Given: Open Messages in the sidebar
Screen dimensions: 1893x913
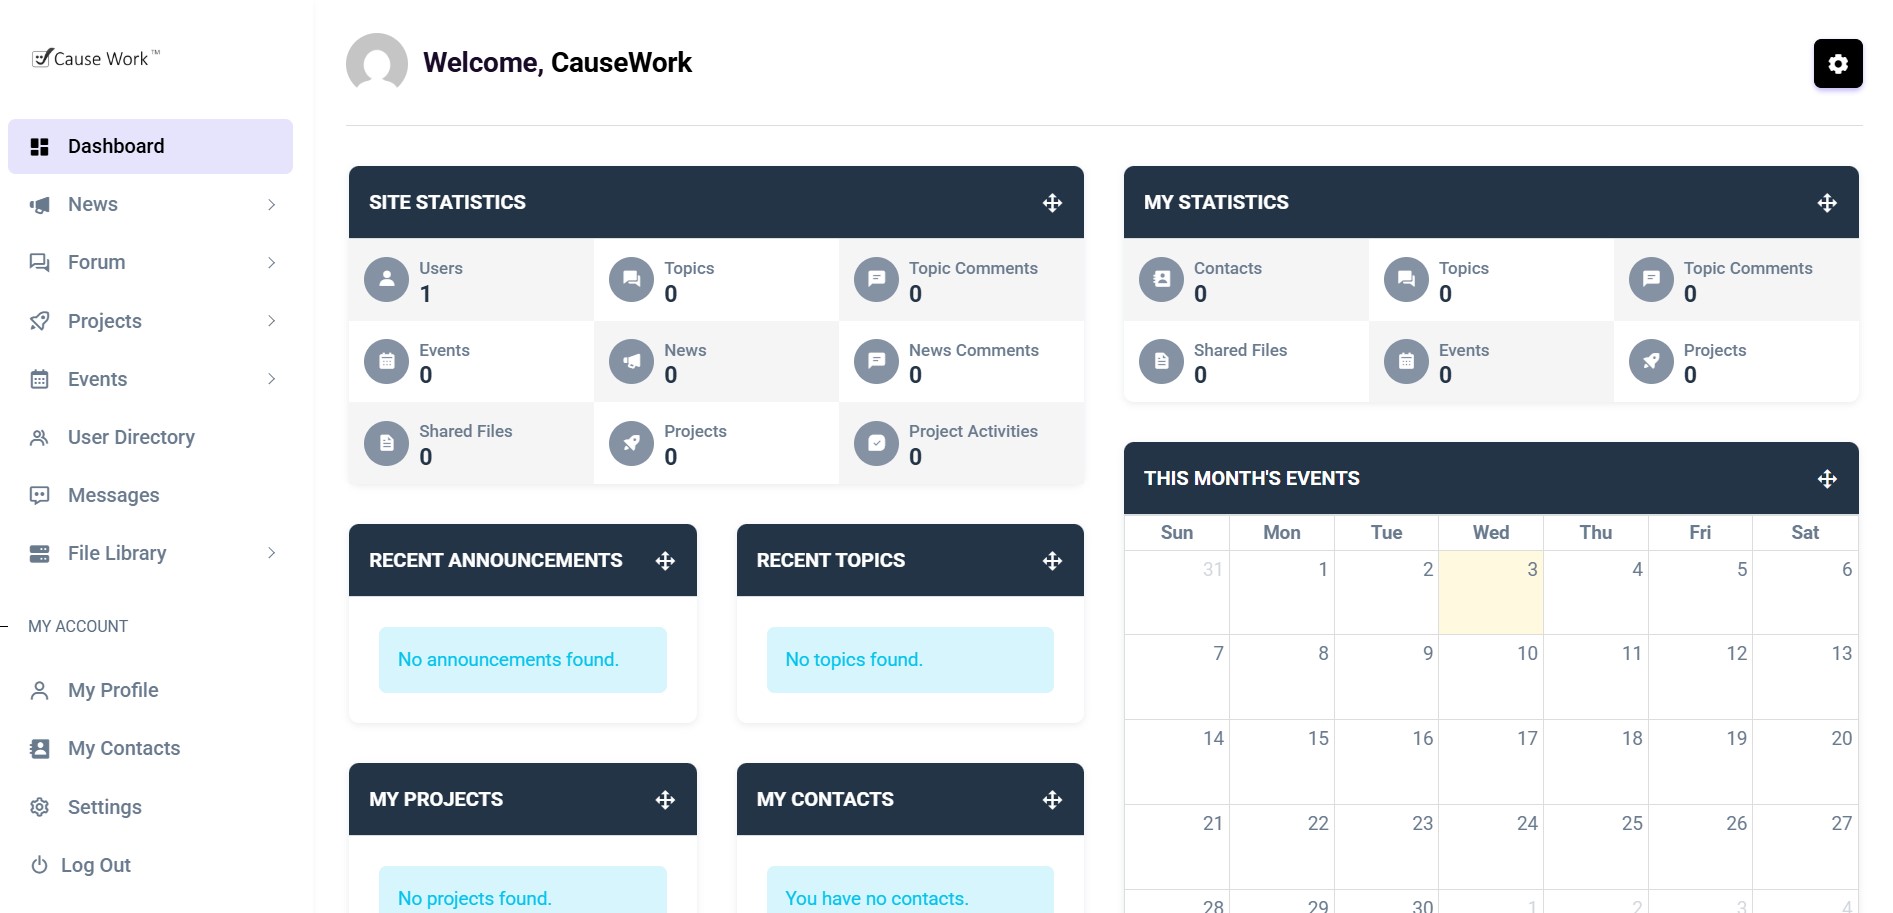Looking at the screenshot, I should (113, 495).
